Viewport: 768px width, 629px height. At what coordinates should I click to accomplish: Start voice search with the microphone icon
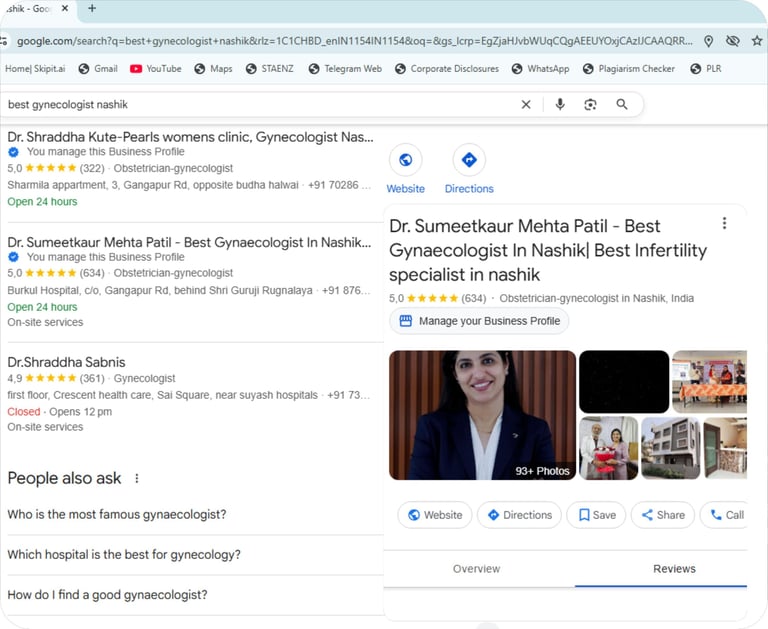click(560, 104)
